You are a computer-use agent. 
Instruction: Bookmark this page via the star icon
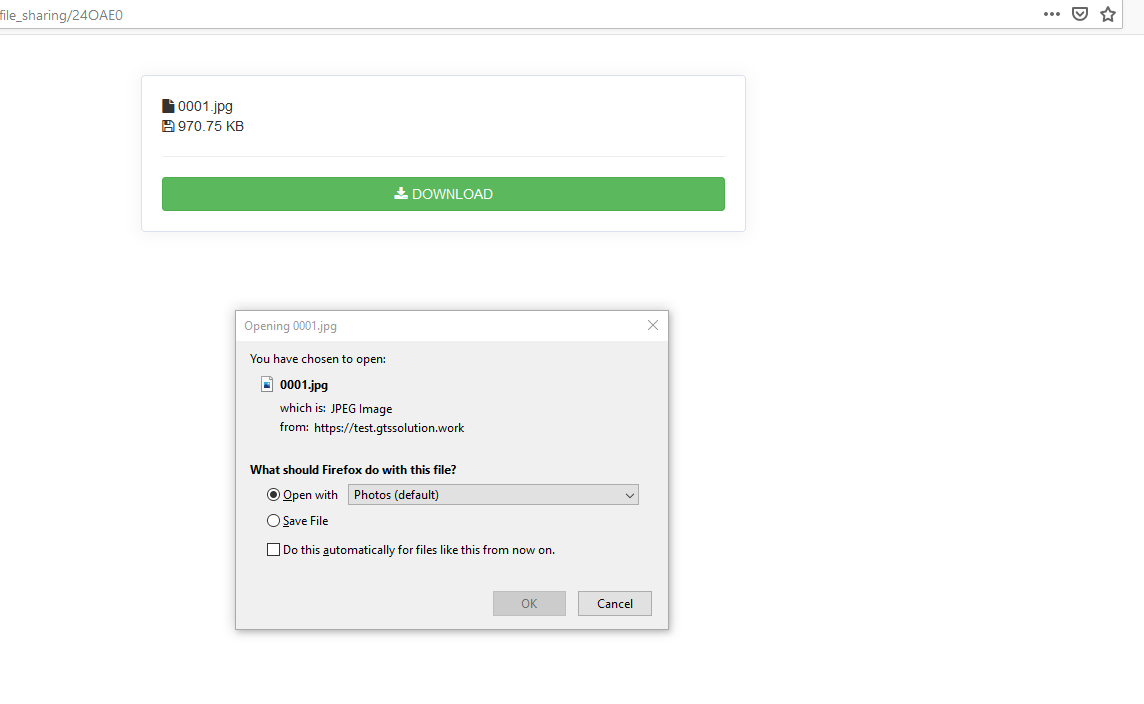(1108, 14)
